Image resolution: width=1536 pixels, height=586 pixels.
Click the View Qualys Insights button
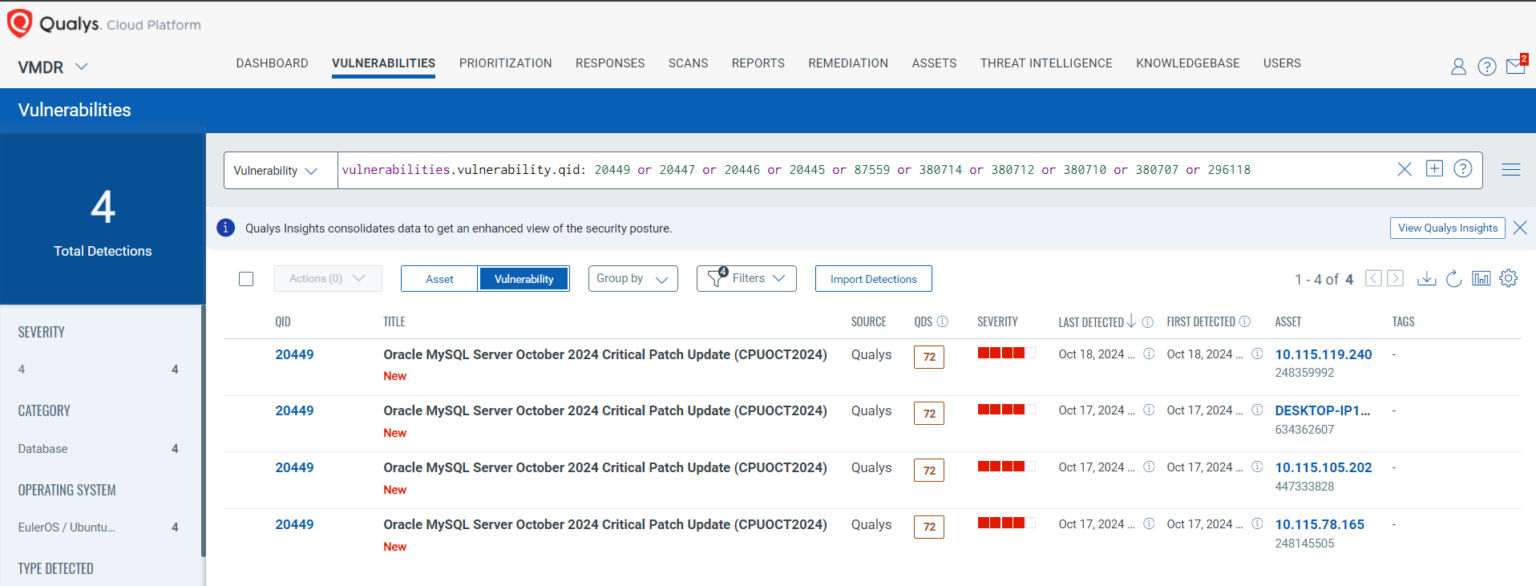pos(1447,227)
